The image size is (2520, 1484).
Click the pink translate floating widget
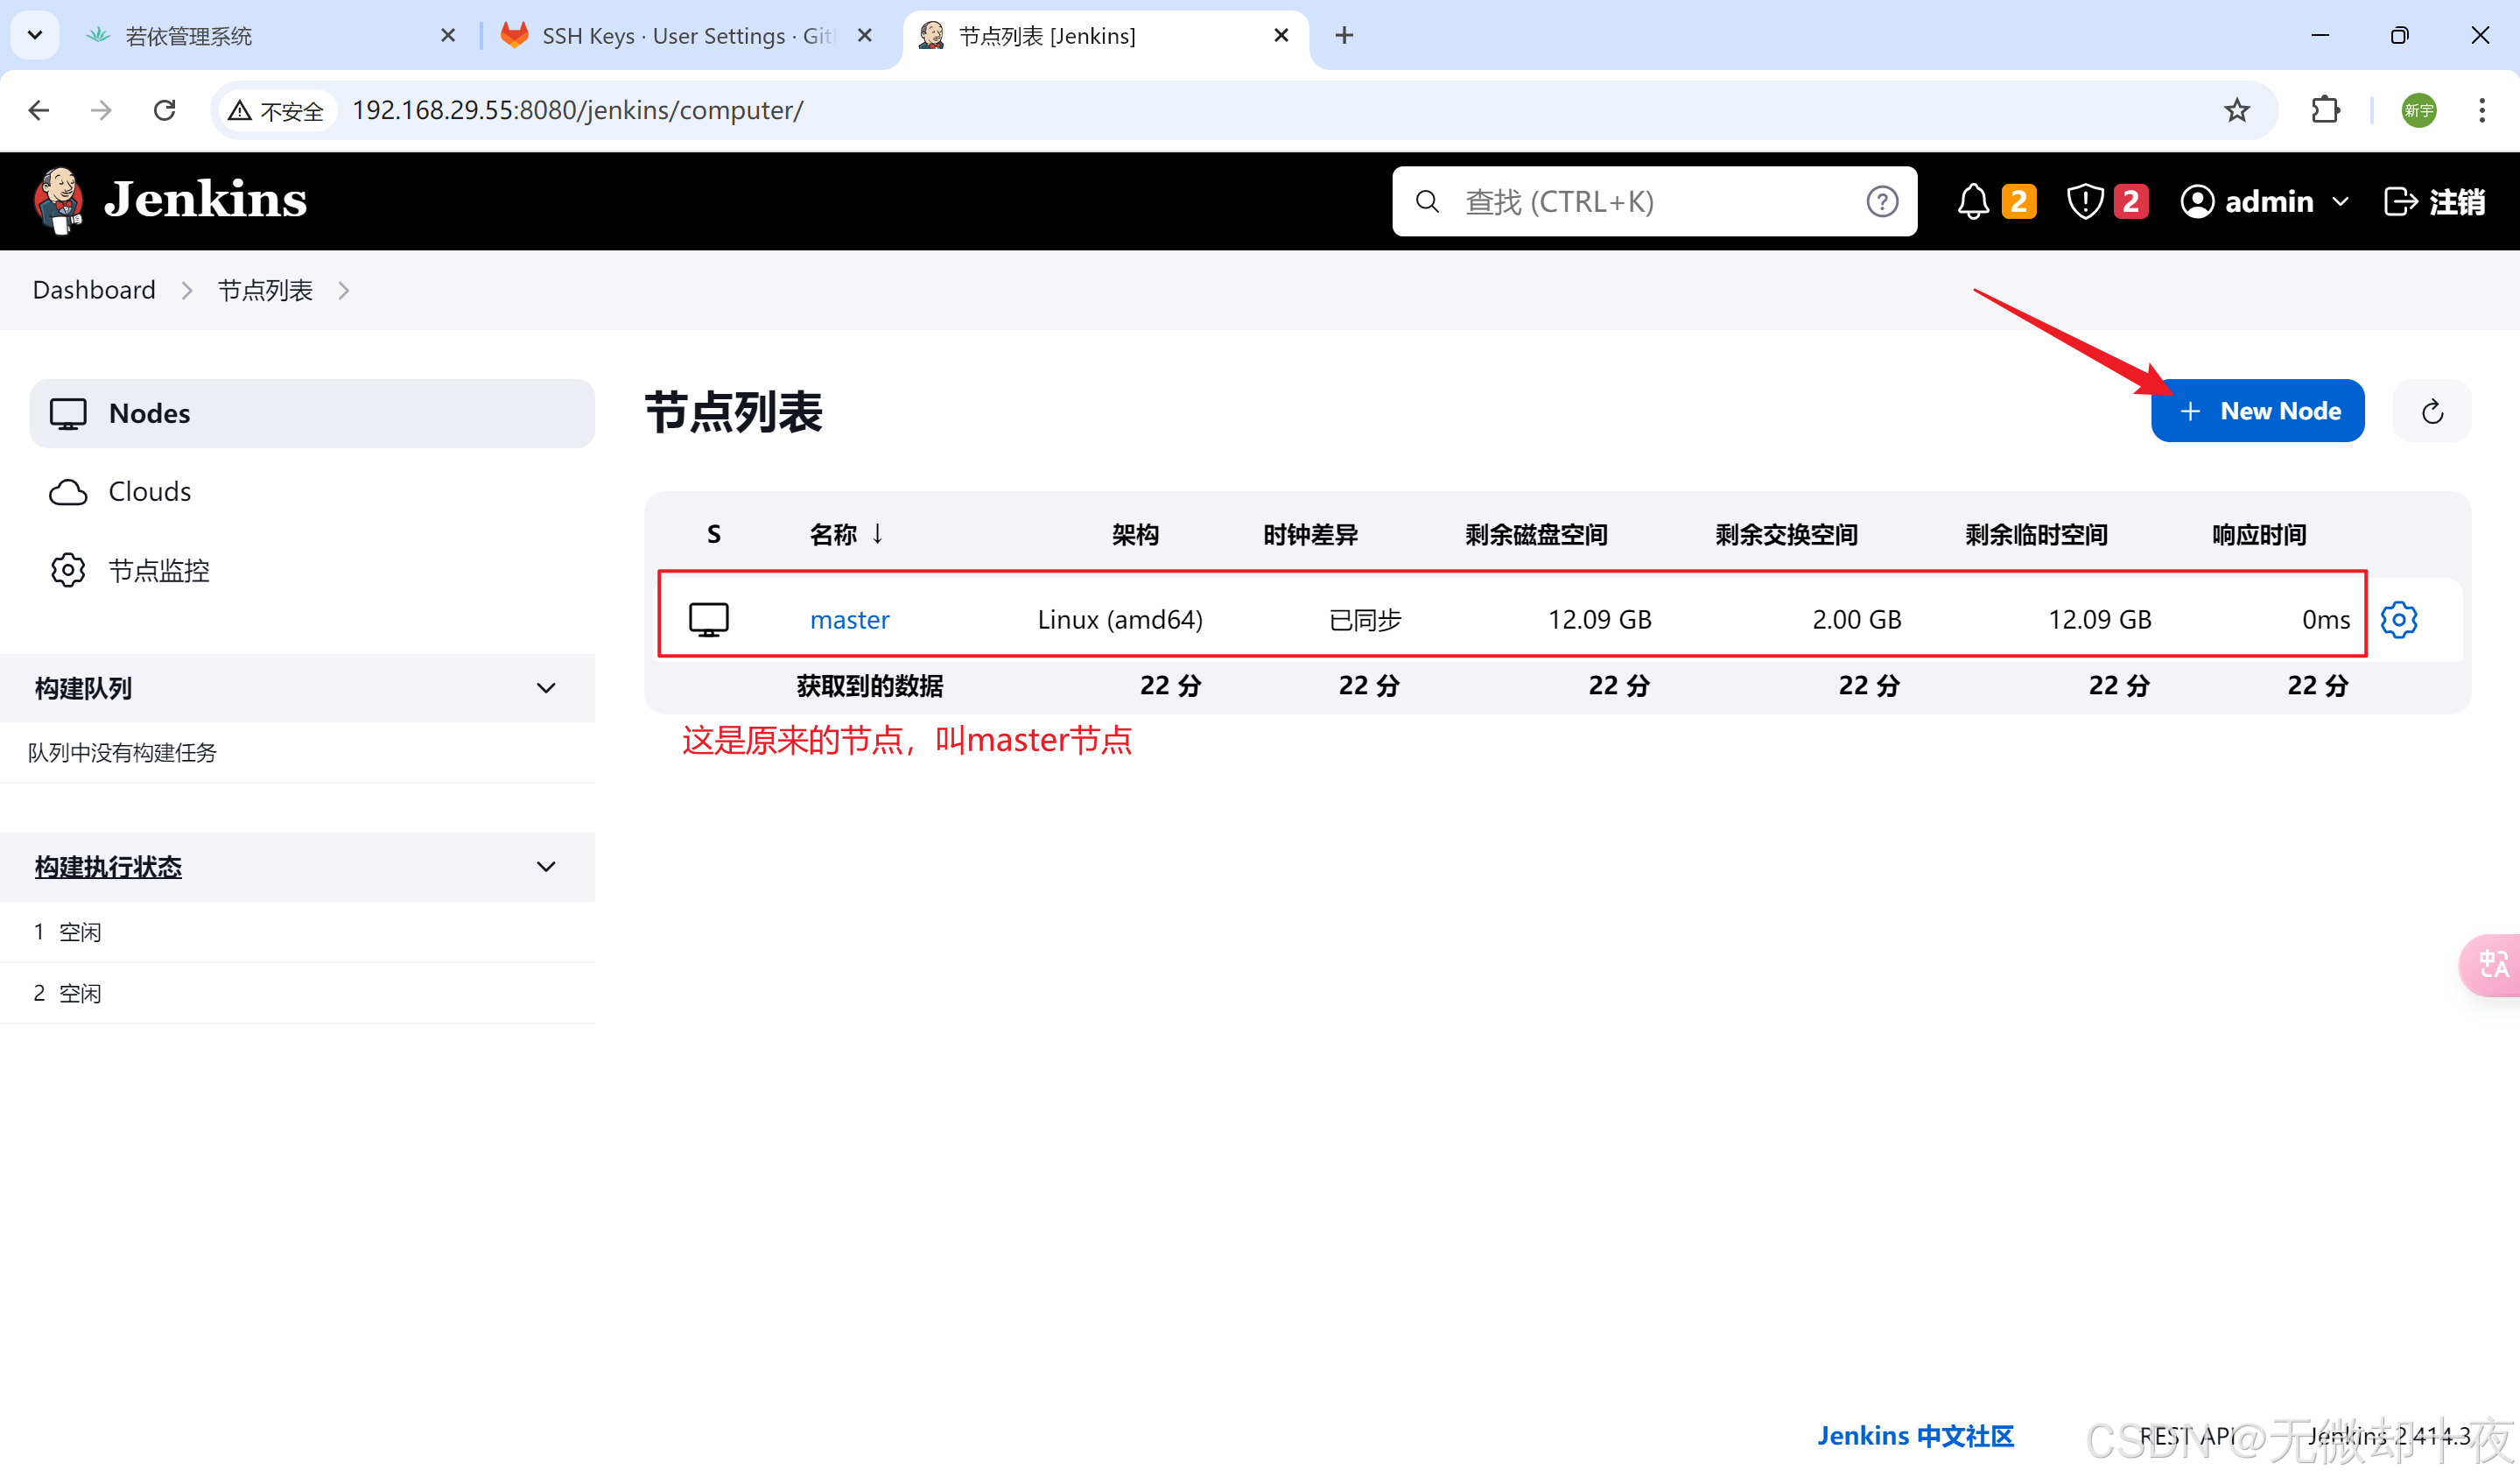[2492, 964]
